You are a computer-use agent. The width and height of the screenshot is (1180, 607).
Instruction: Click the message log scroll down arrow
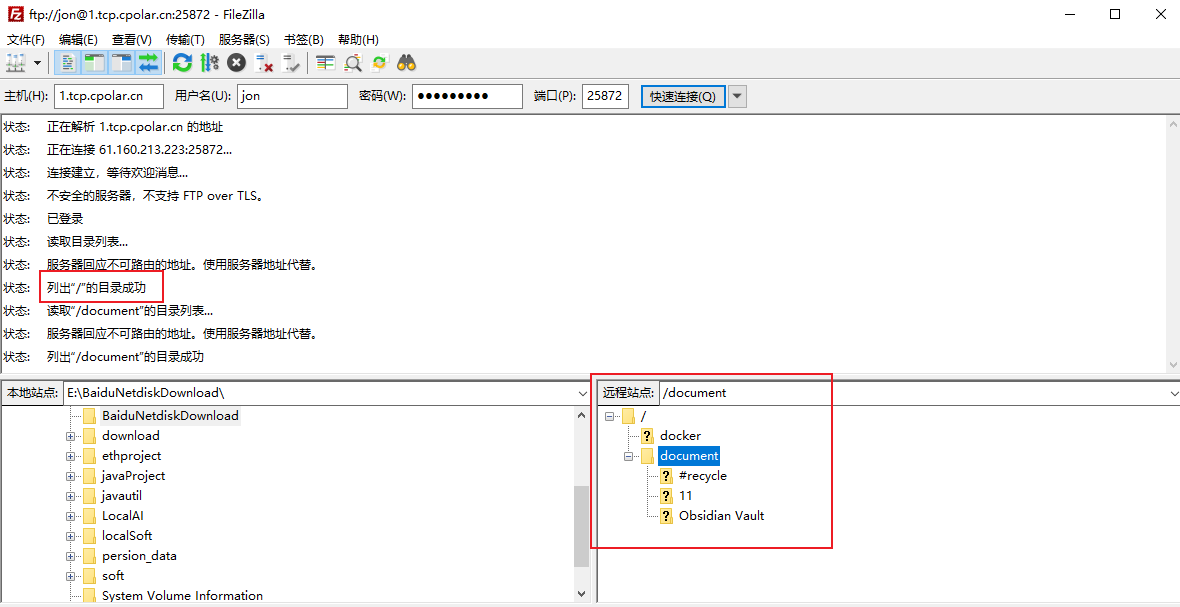click(1172, 364)
